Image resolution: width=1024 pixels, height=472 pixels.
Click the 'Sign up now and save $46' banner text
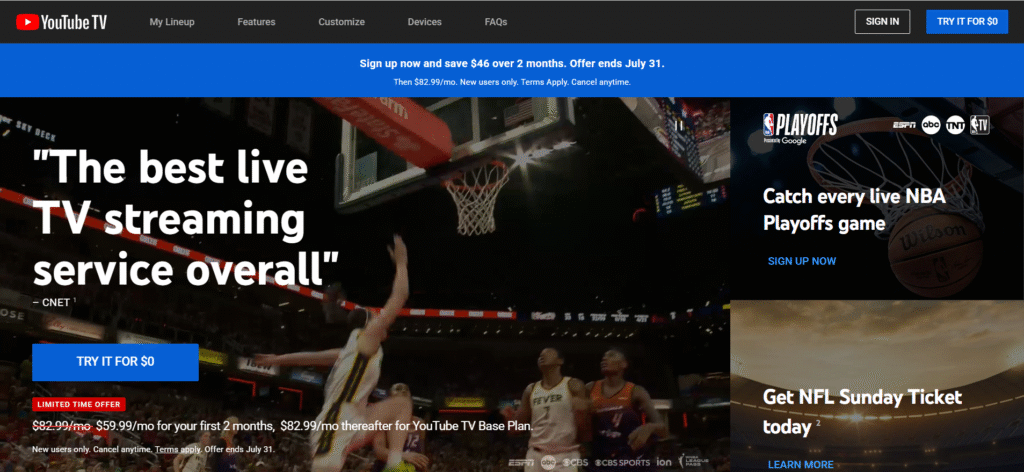[x=512, y=64]
